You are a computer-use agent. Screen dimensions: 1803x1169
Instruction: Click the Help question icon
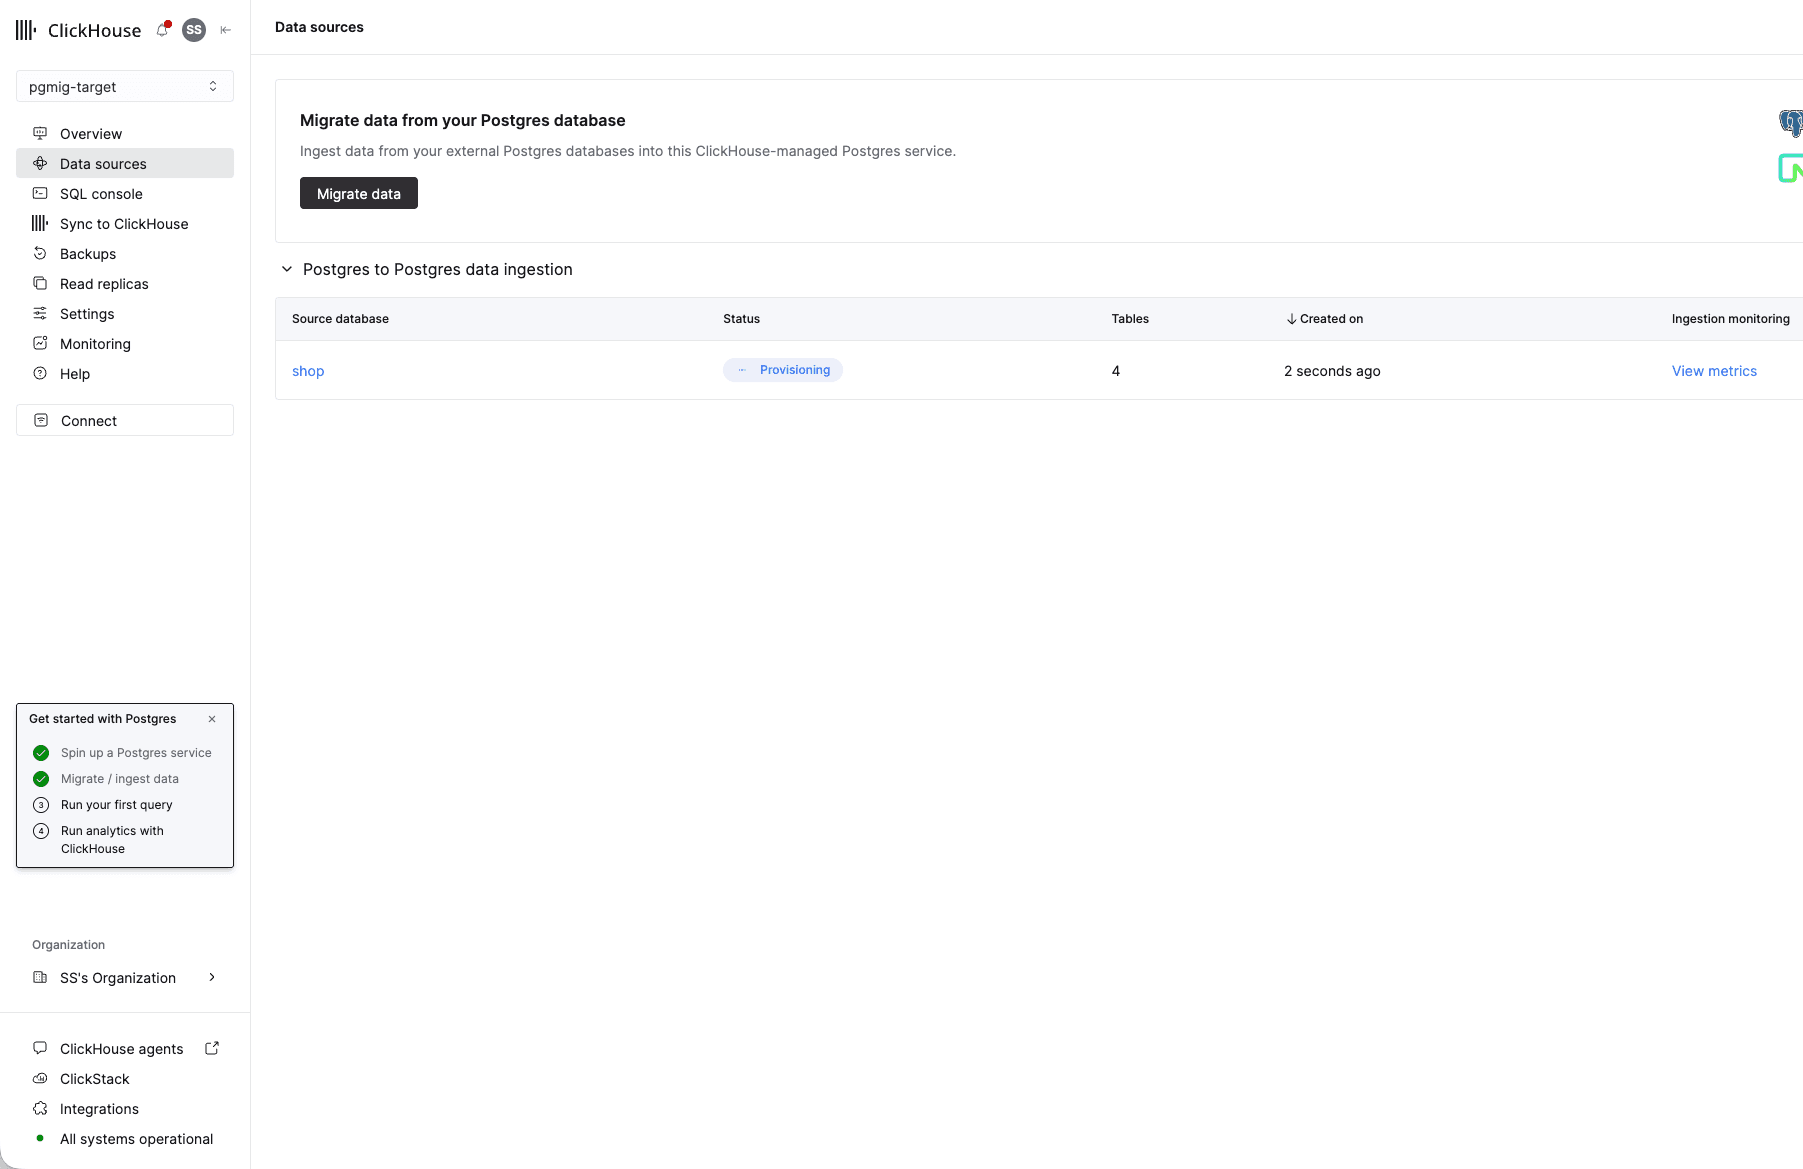[x=40, y=373]
